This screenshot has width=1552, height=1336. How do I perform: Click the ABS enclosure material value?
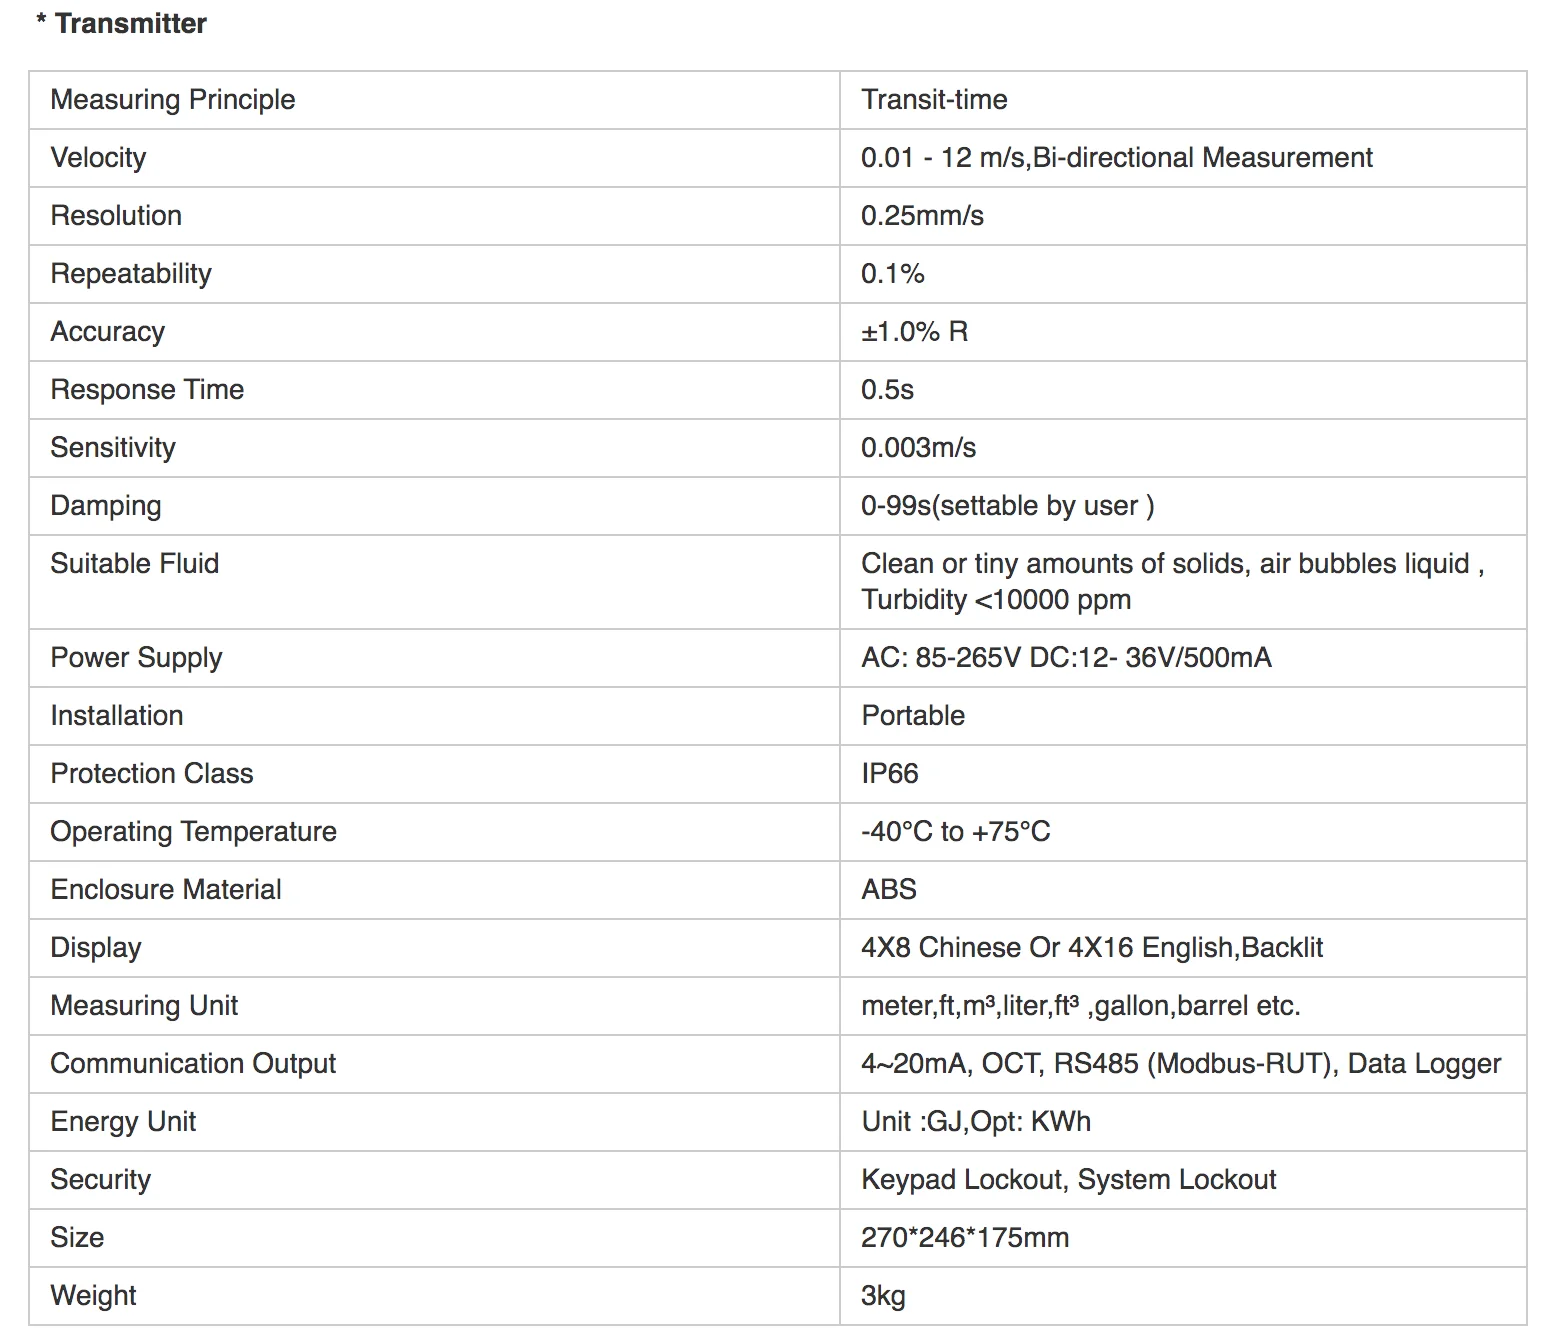pos(888,890)
